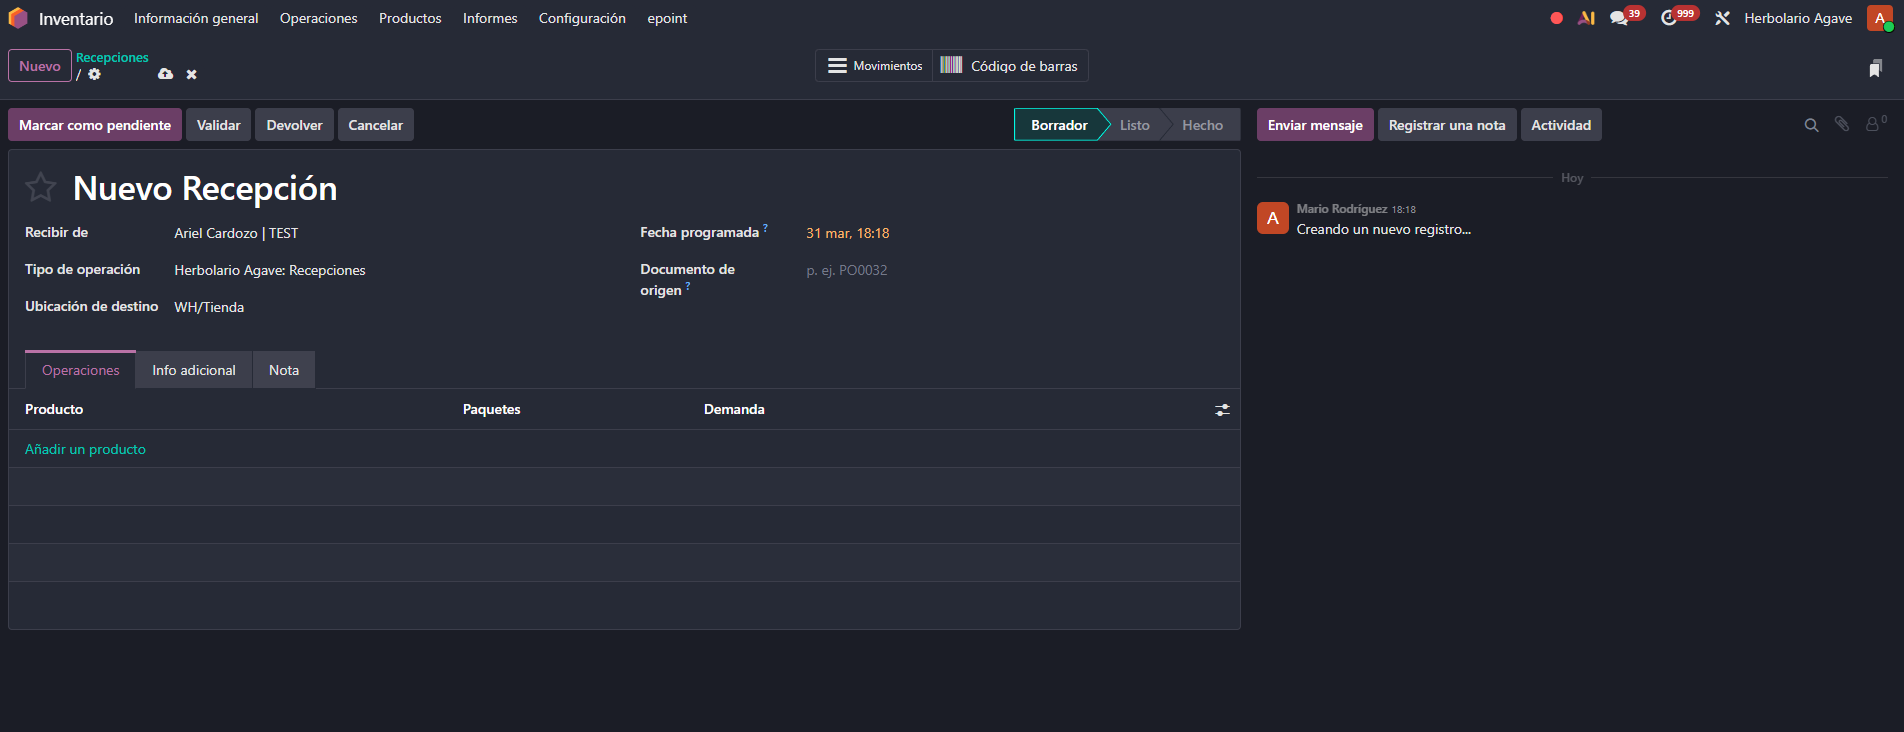Viewport: 1904px width, 732px height.
Task: Click the attachments paperclip icon
Action: point(1841,124)
